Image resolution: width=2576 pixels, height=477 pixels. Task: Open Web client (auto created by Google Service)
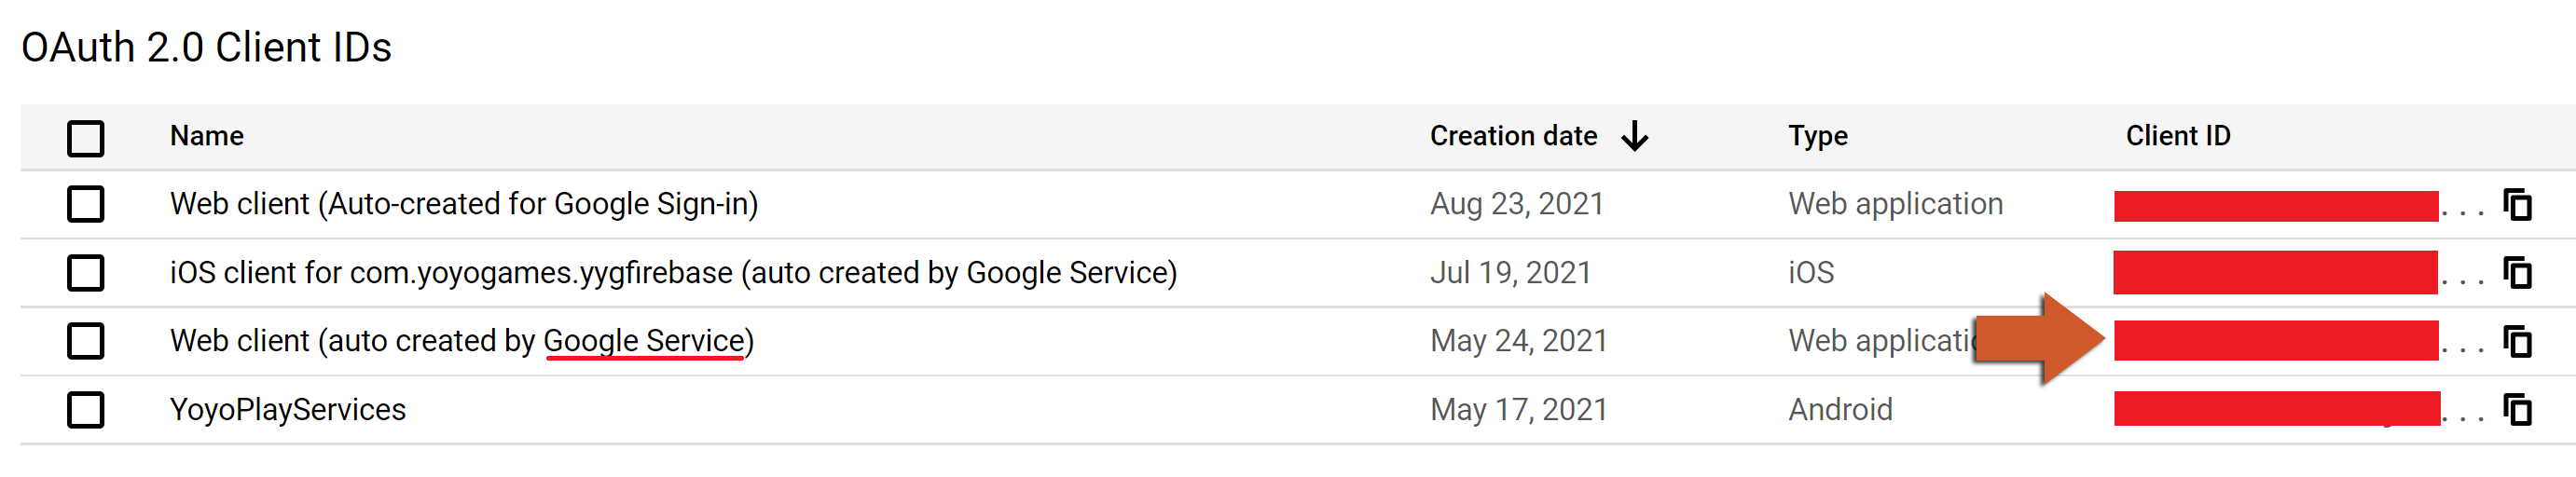point(461,341)
